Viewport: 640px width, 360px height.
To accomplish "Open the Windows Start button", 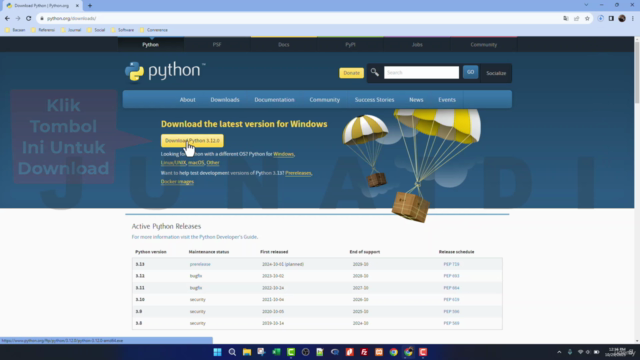I will pos(217,352).
